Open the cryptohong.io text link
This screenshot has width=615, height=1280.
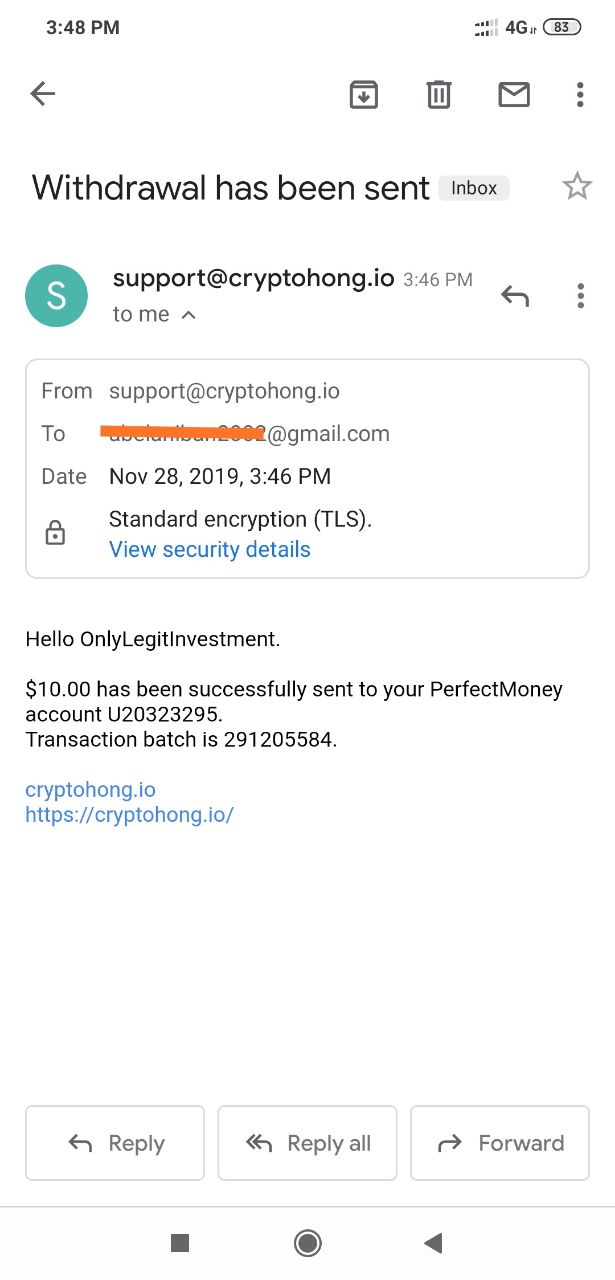(x=90, y=789)
